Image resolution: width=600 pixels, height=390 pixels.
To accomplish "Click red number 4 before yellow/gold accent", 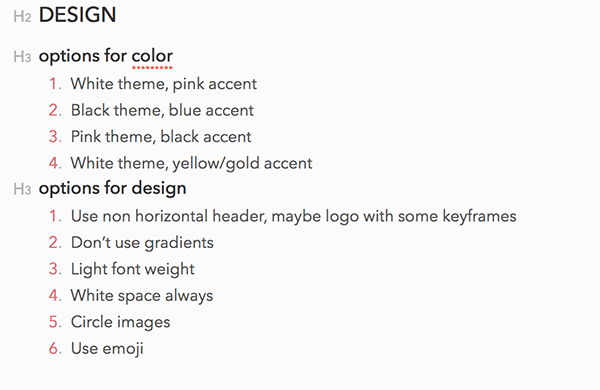I will coord(55,163).
